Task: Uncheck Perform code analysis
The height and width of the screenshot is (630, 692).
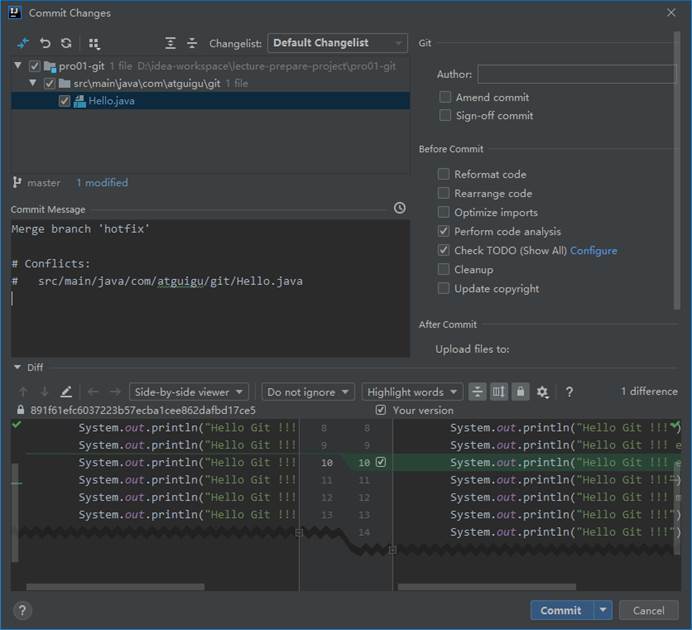Action: click(x=444, y=231)
